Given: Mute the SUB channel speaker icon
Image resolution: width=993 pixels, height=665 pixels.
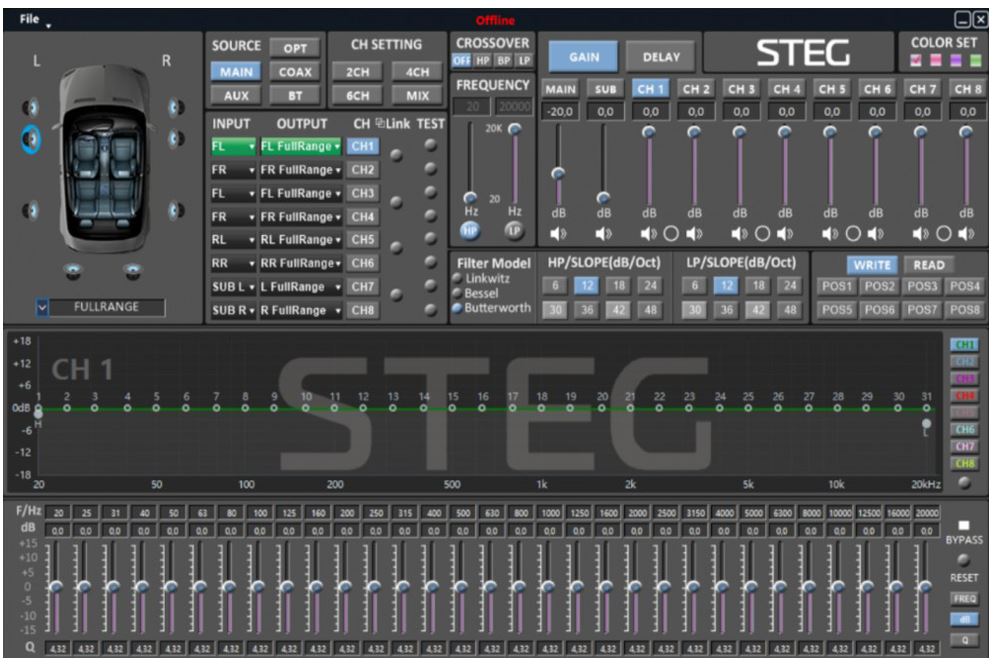Looking at the screenshot, I should (x=604, y=234).
